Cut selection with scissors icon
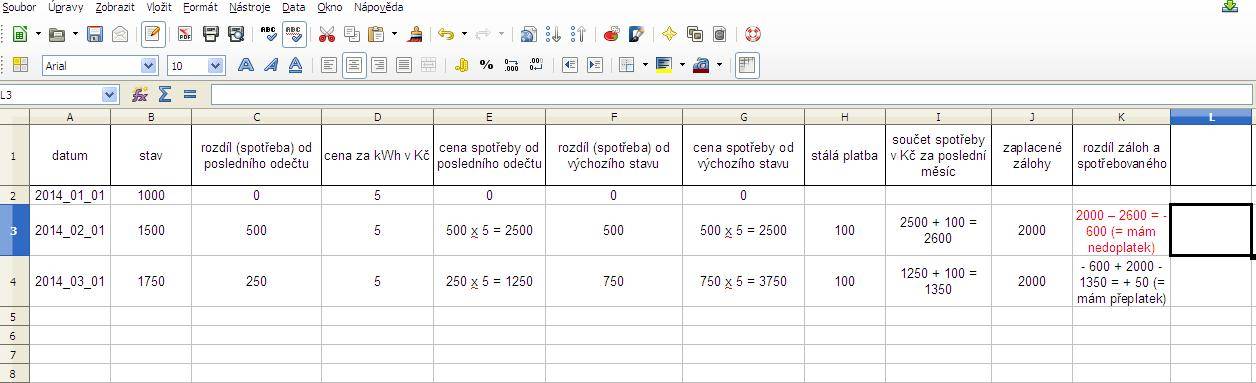The width and height of the screenshot is (1256, 383). click(326, 34)
